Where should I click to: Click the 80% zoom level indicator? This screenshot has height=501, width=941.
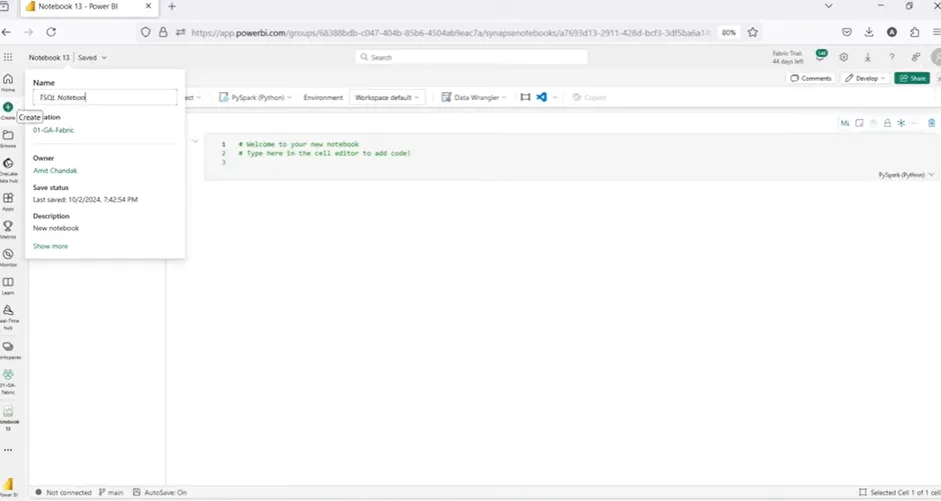pyautogui.click(x=729, y=32)
